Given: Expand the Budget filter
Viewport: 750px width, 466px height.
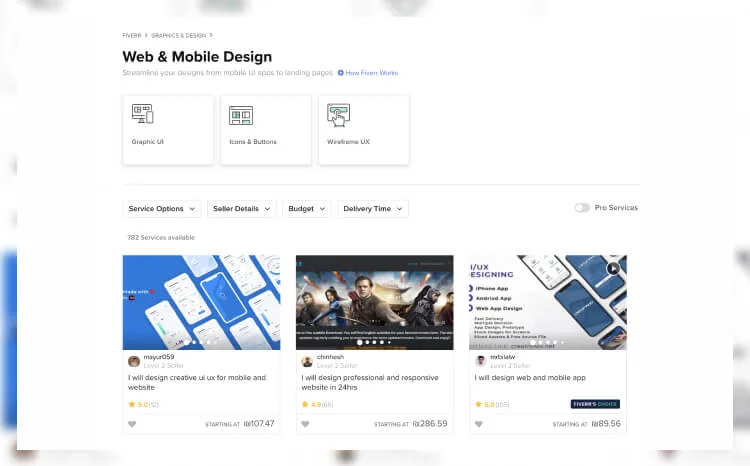Looking at the screenshot, I should 307,209.
